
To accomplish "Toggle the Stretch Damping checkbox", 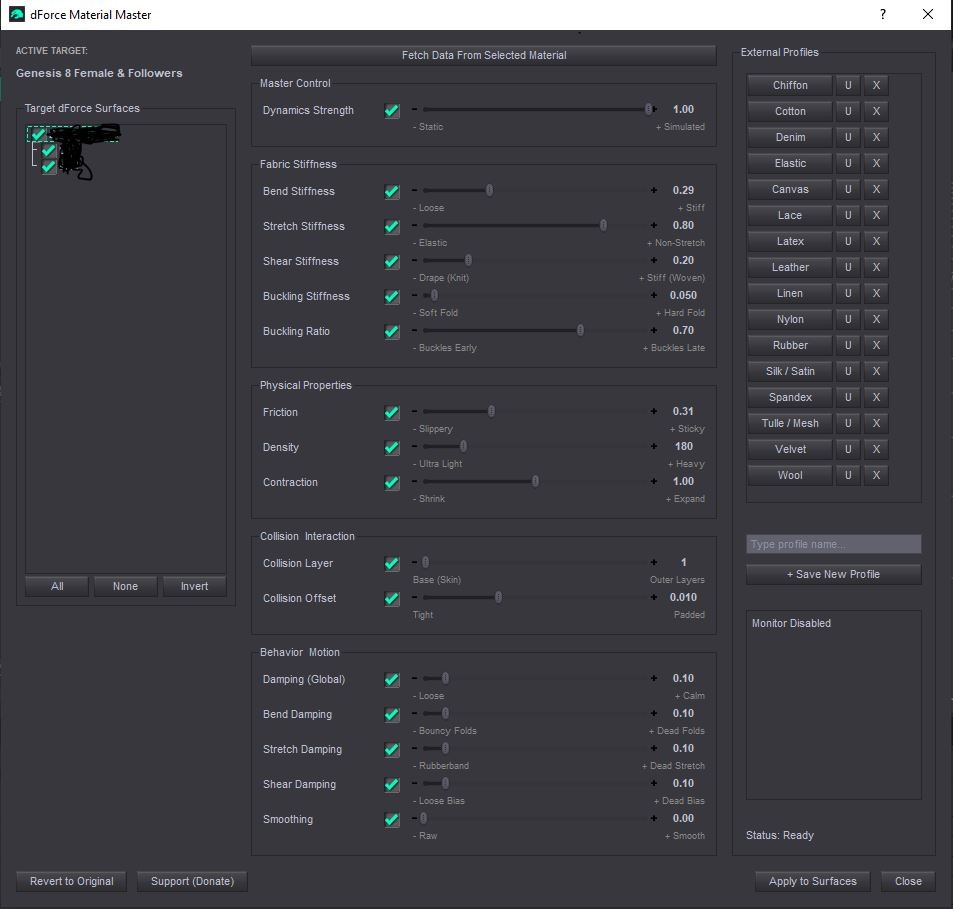I will 392,750.
